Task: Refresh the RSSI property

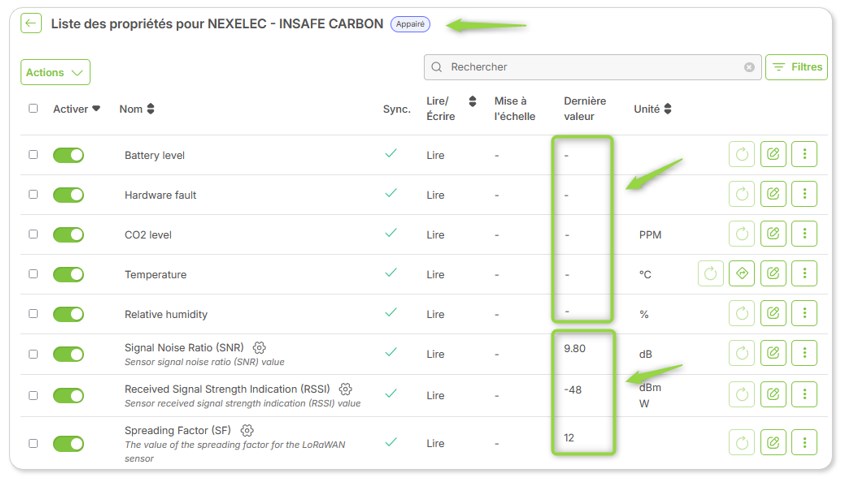Action: [x=742, y=394]
